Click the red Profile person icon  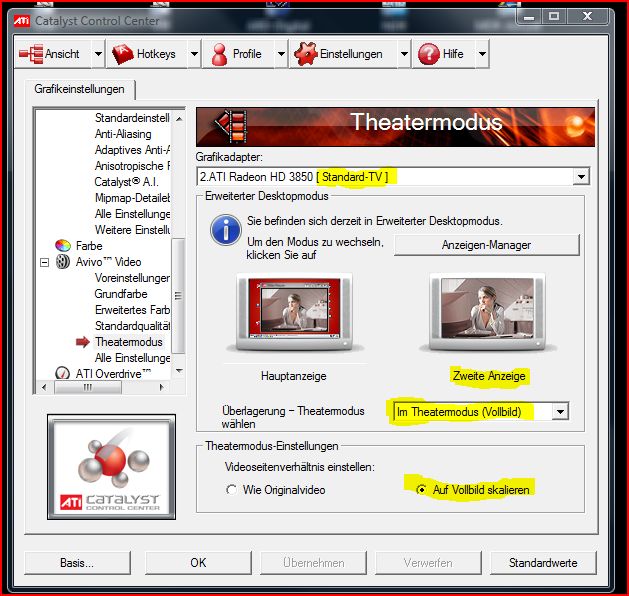pos(219,54)
